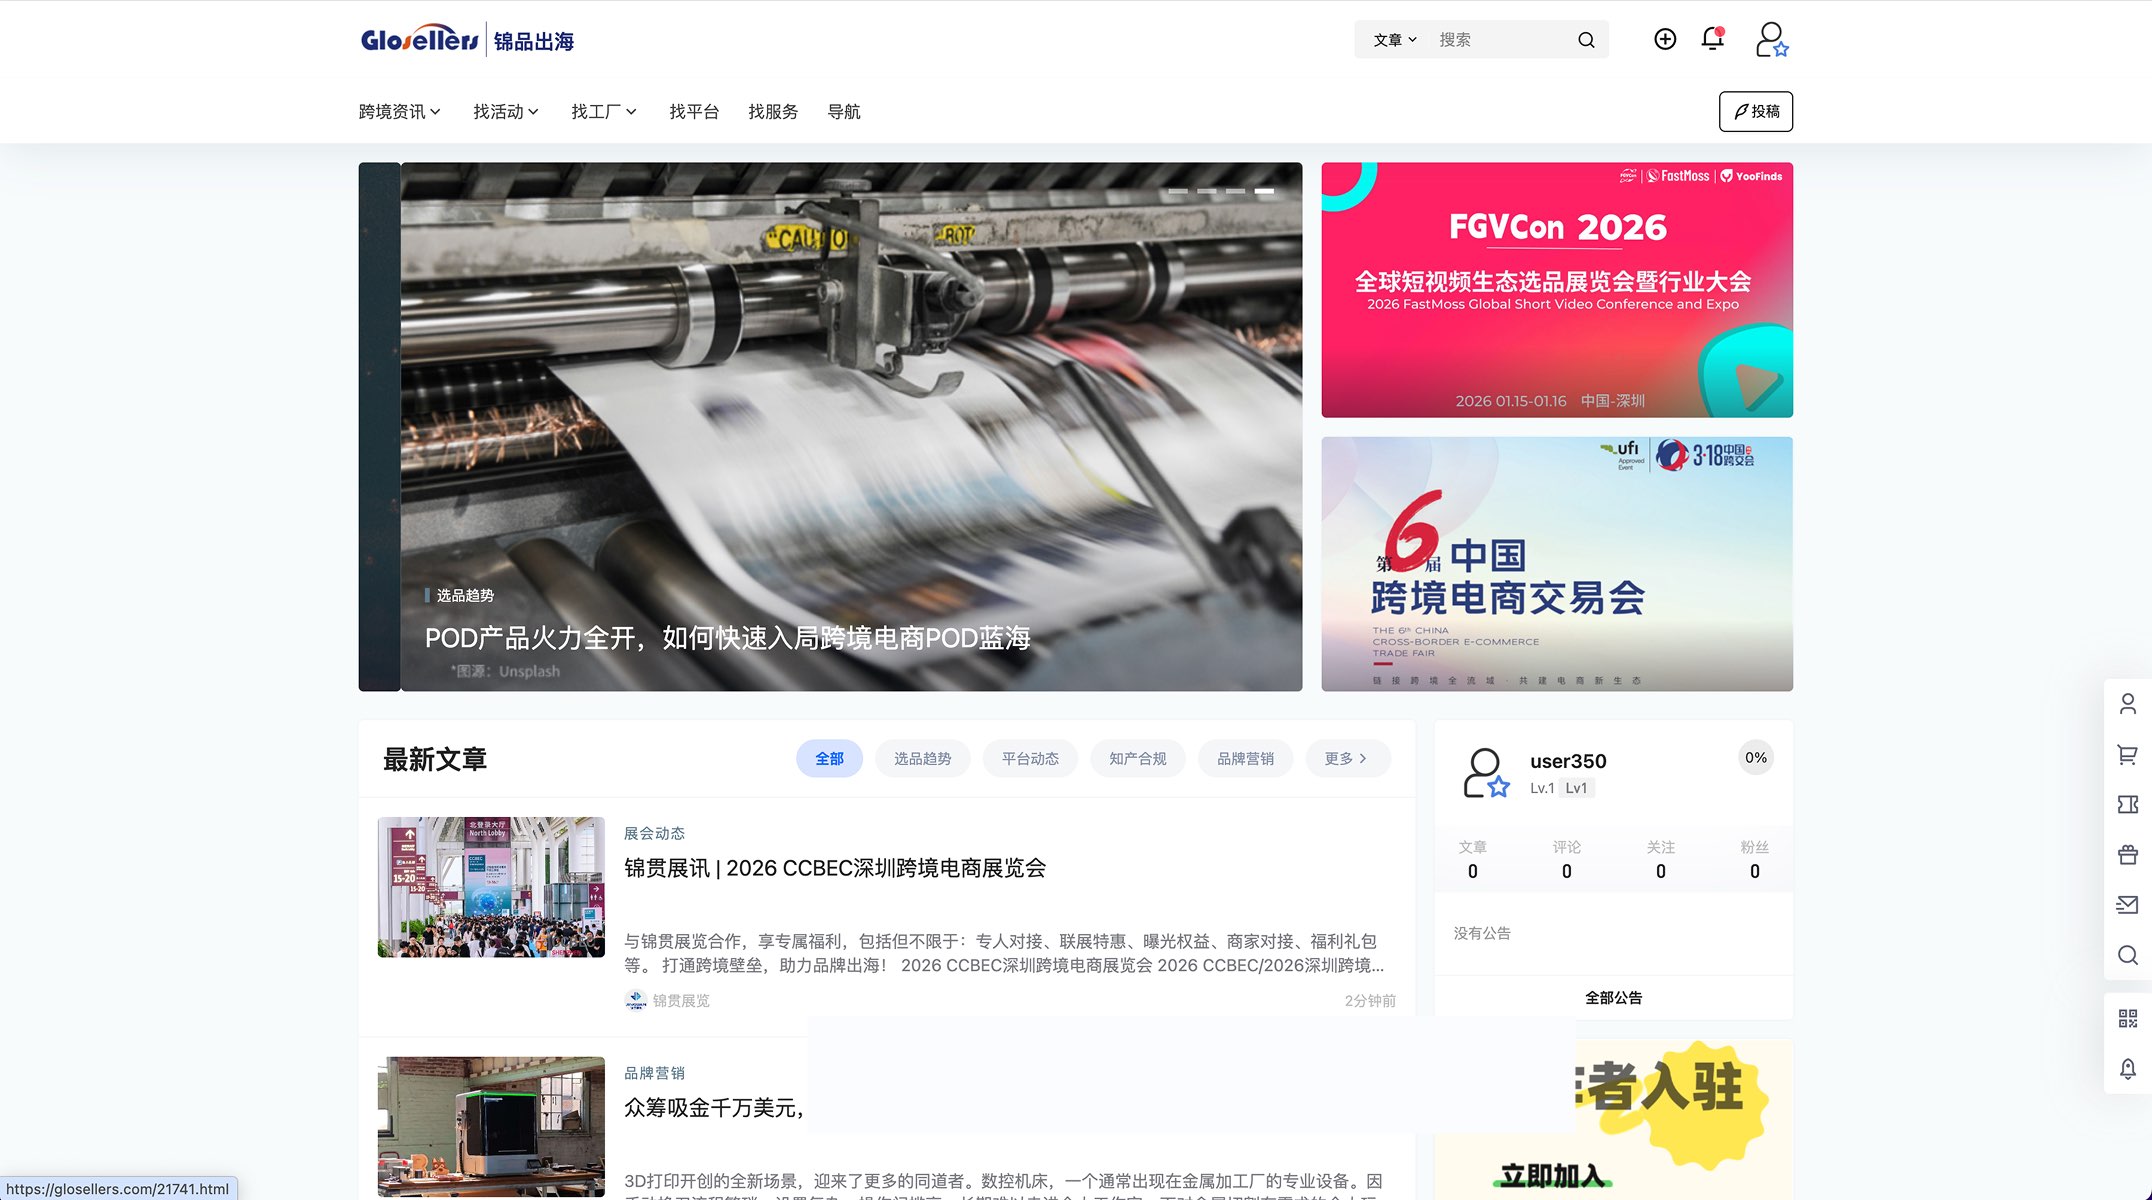Click the user350 username

coord(1568,761)
